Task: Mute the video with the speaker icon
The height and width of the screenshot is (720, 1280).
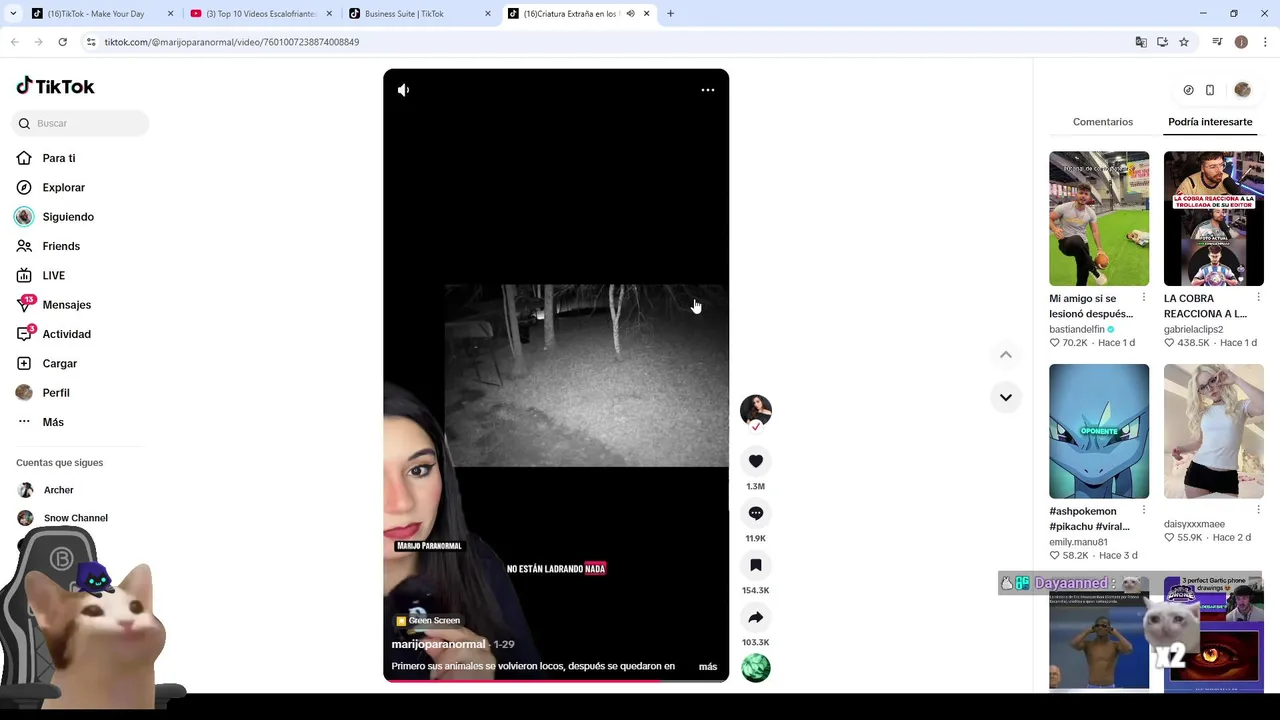Action: [x=403, y=90]
